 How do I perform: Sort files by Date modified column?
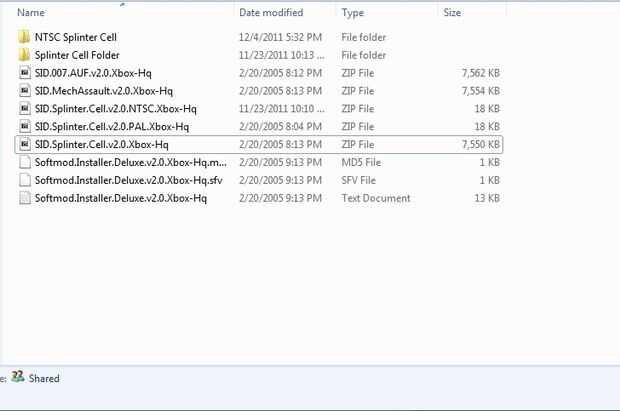(x=271, y=13)
